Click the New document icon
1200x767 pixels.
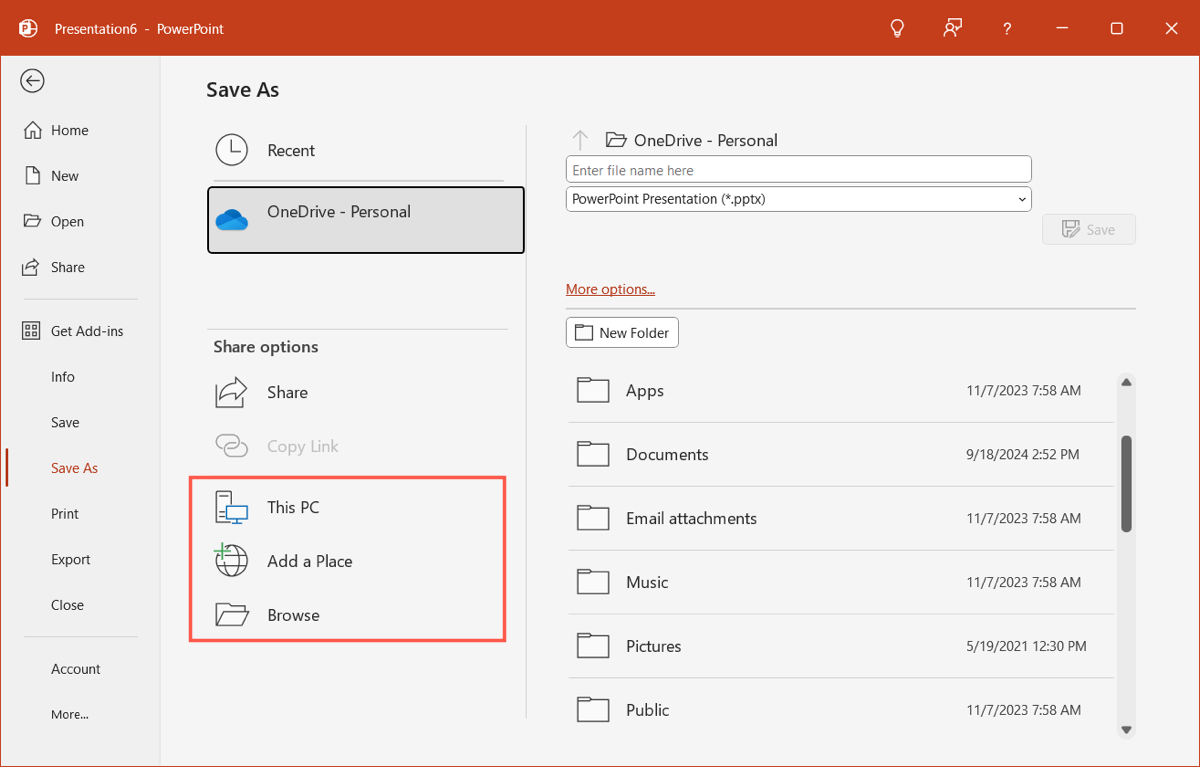(32, 176)
